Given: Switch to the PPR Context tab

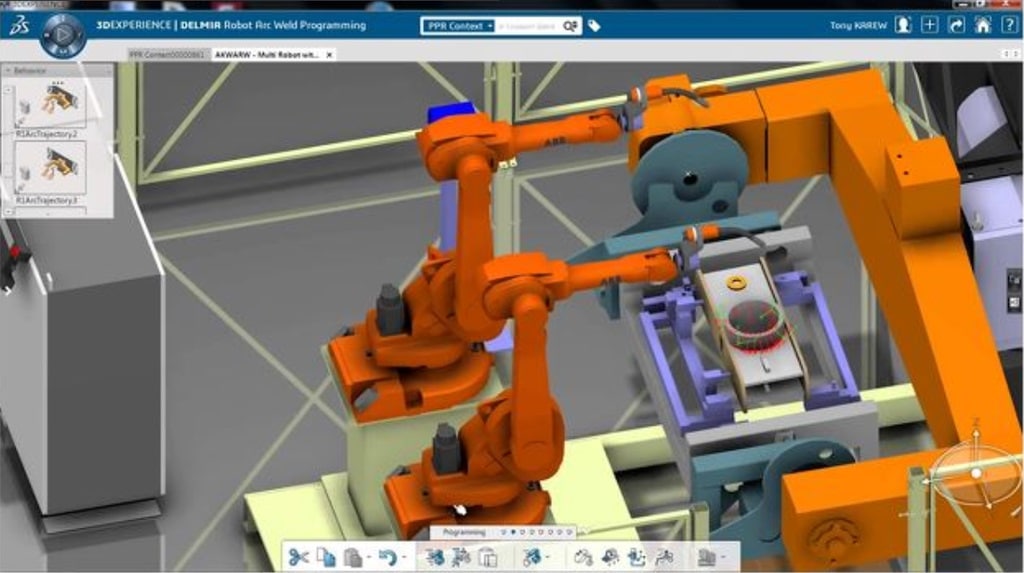Looking at the screenshot, I should [165, 54].
